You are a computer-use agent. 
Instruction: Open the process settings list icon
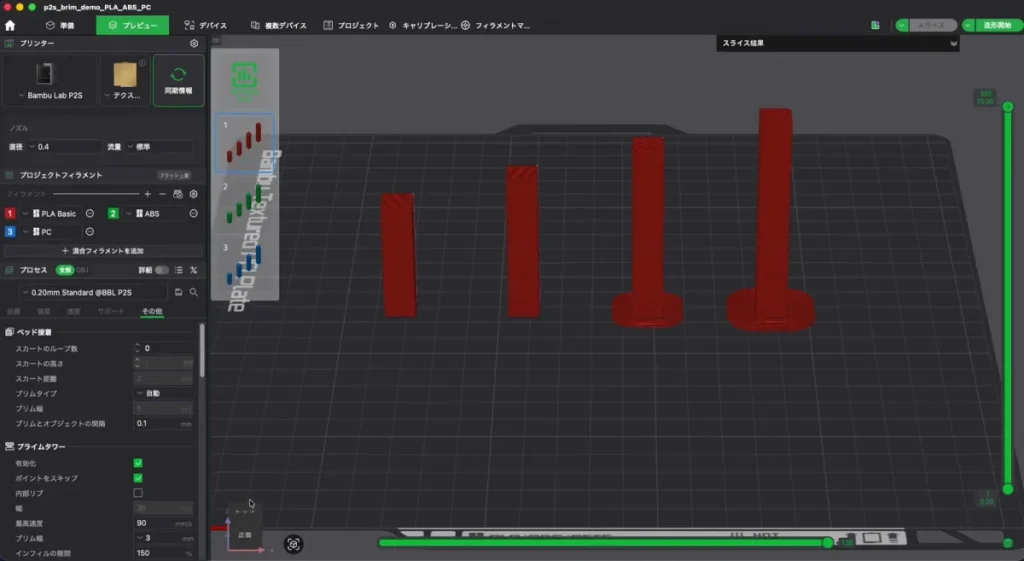click(178, 270)
